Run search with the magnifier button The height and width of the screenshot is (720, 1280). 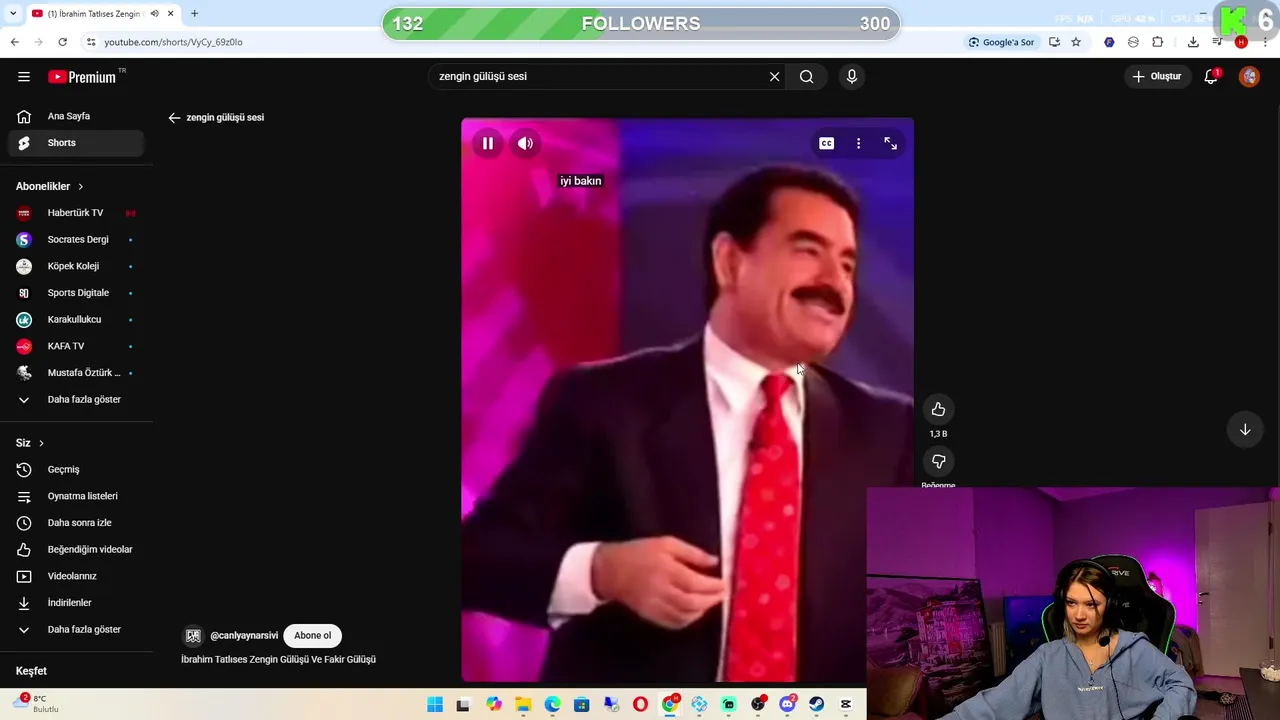click(x=806, y=76)
